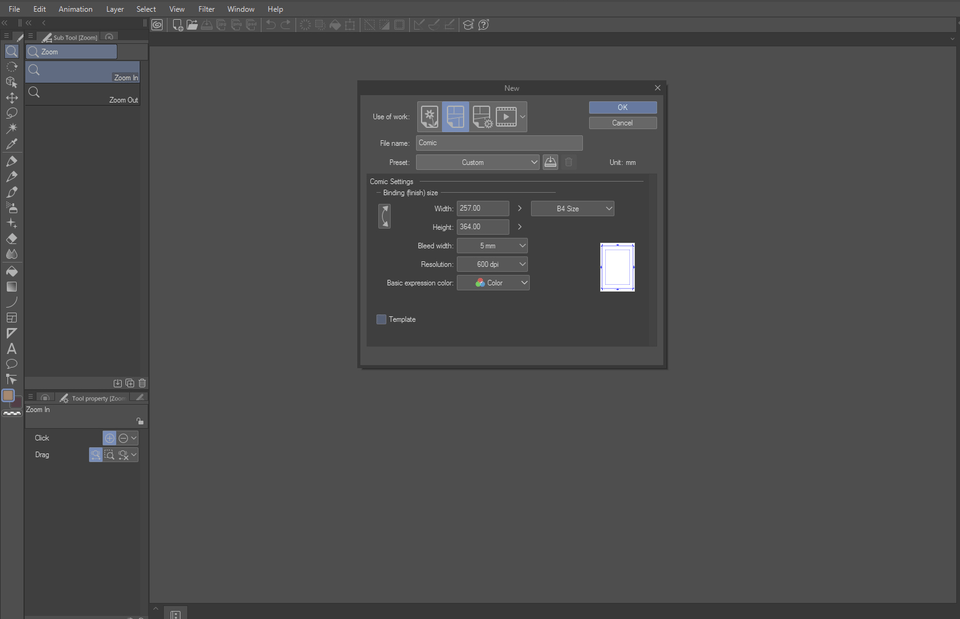Enable the Template checkbox
This screenshot has width=960, height=619.
point(381,320)
